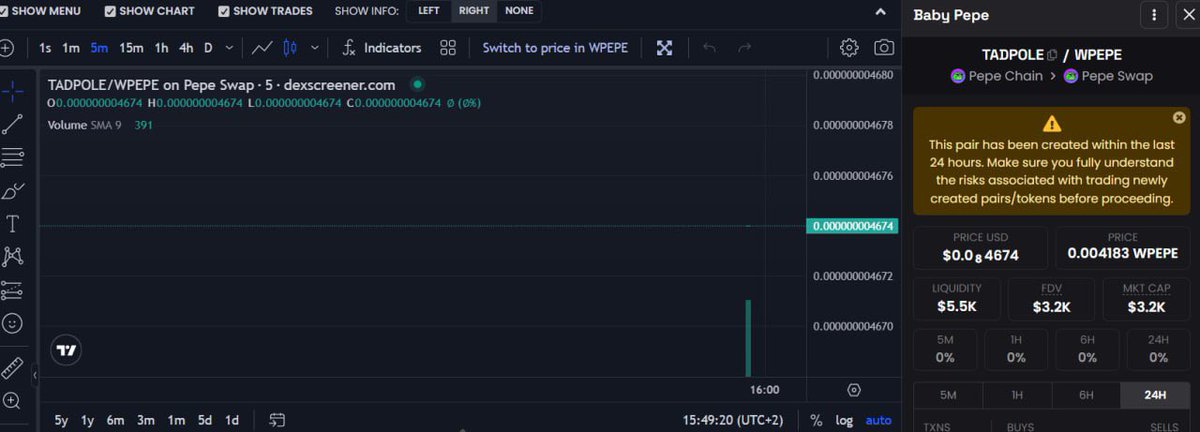Set show info to RIGHT
This screenshot has height=432, width=1200.
pyautogui.click(x=474, y=11)
